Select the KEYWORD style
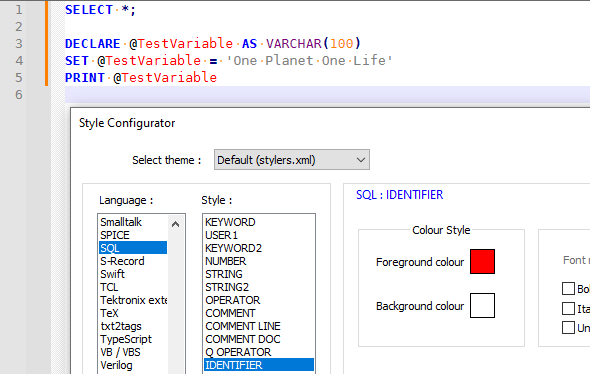 click(259, 222)
